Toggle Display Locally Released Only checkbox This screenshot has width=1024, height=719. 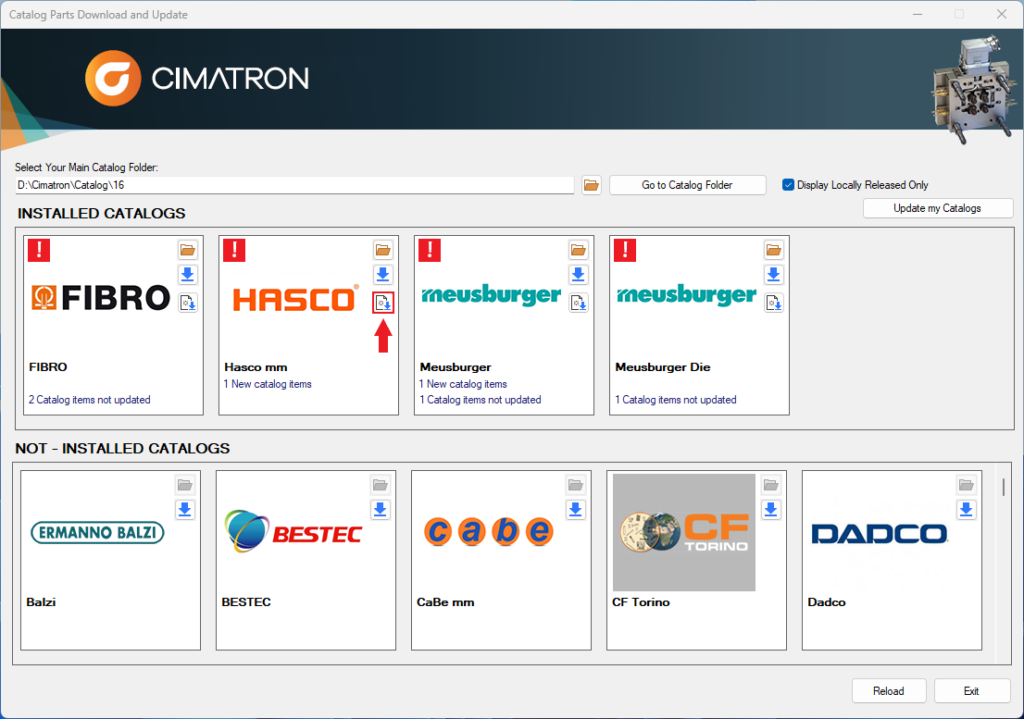click(788, 185)
